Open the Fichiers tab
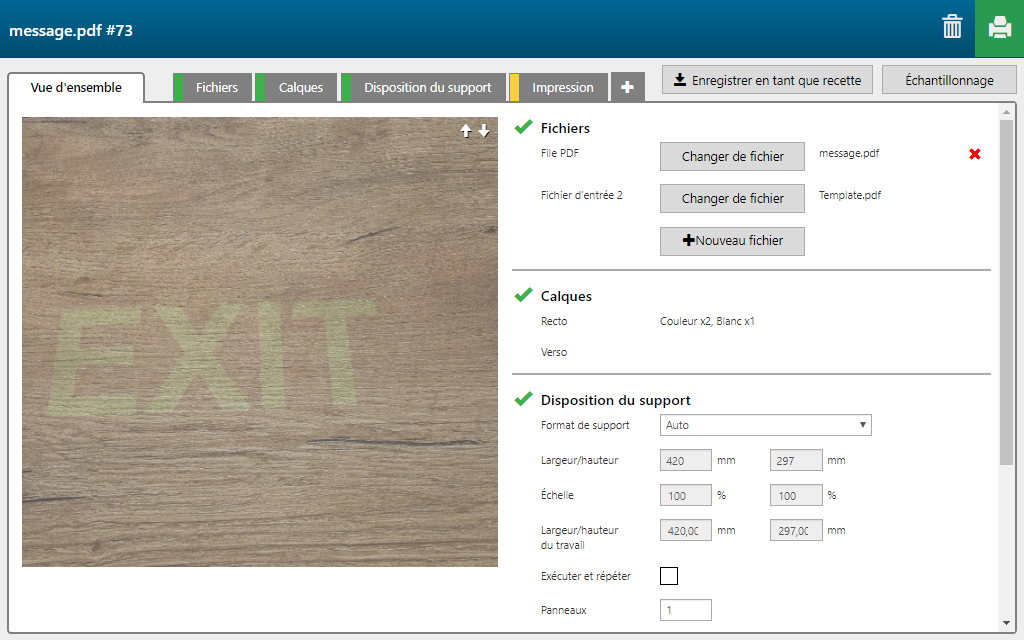 tap(212, 88)
